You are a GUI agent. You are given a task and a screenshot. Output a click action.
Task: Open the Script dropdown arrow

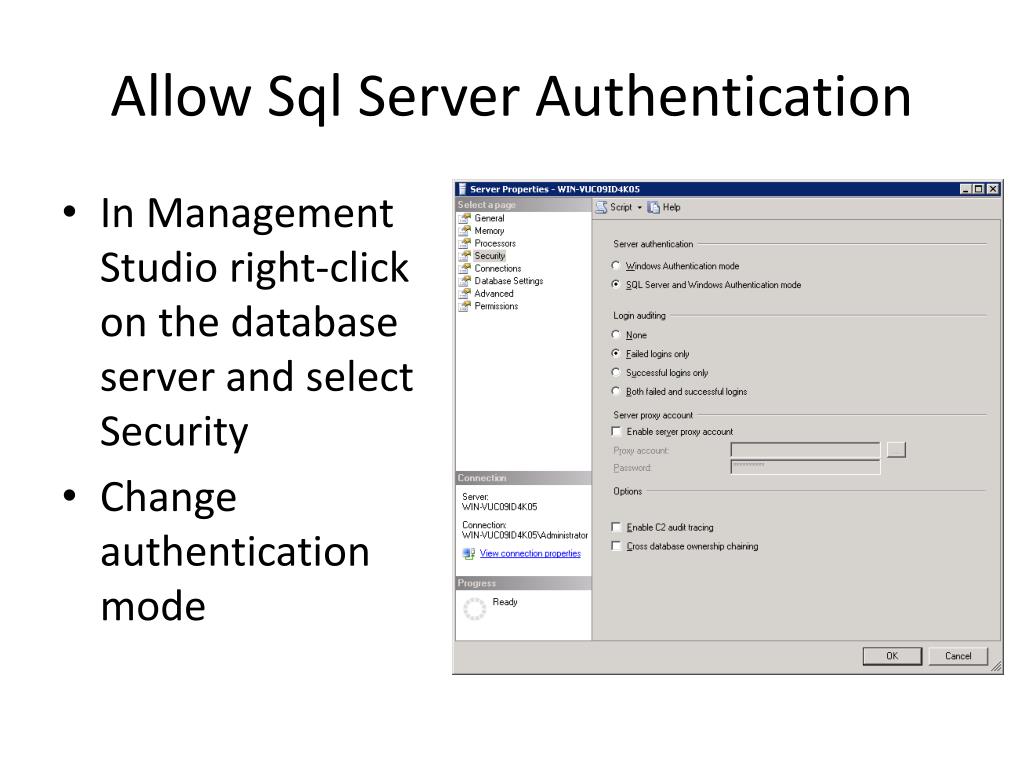pos(639,208)
